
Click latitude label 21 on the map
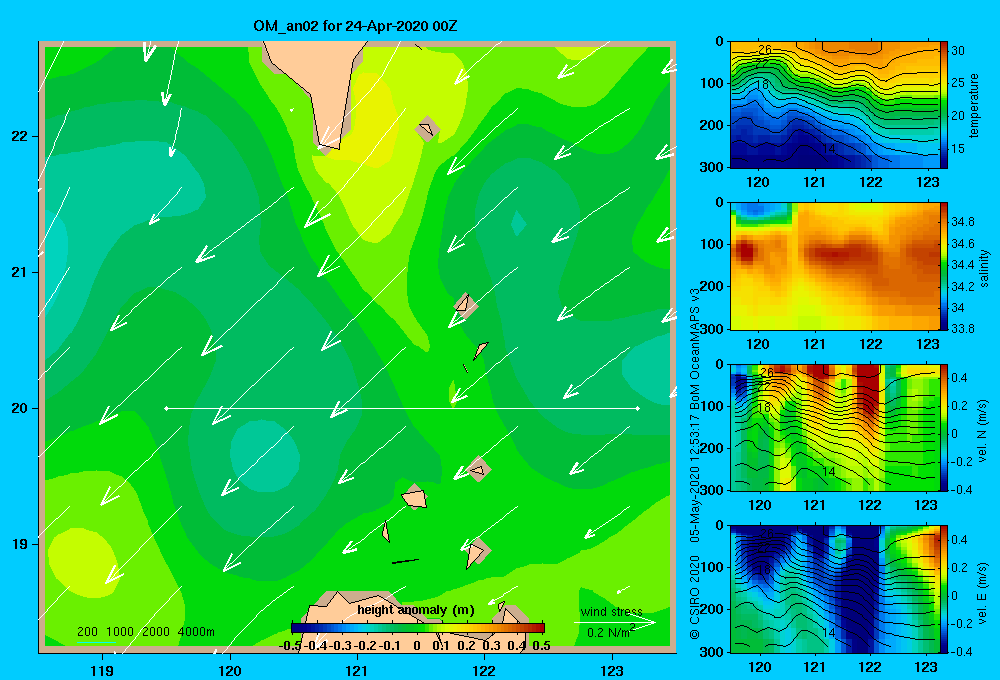[x=20, y=272]
